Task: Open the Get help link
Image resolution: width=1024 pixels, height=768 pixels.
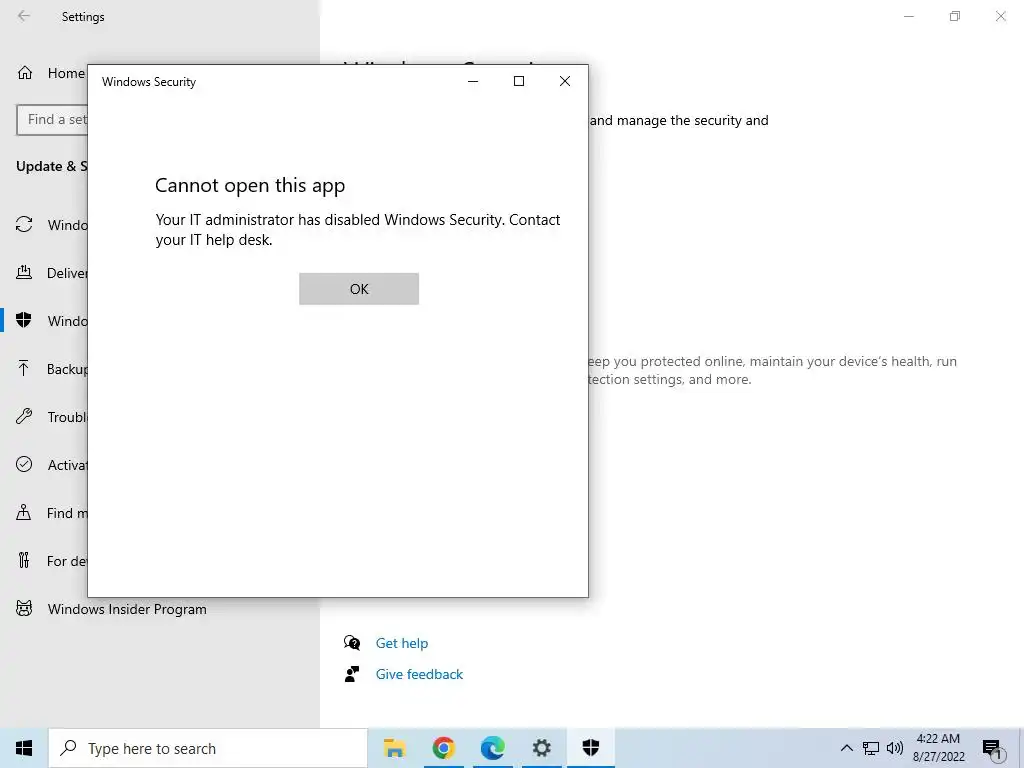Action: point(402,643)
